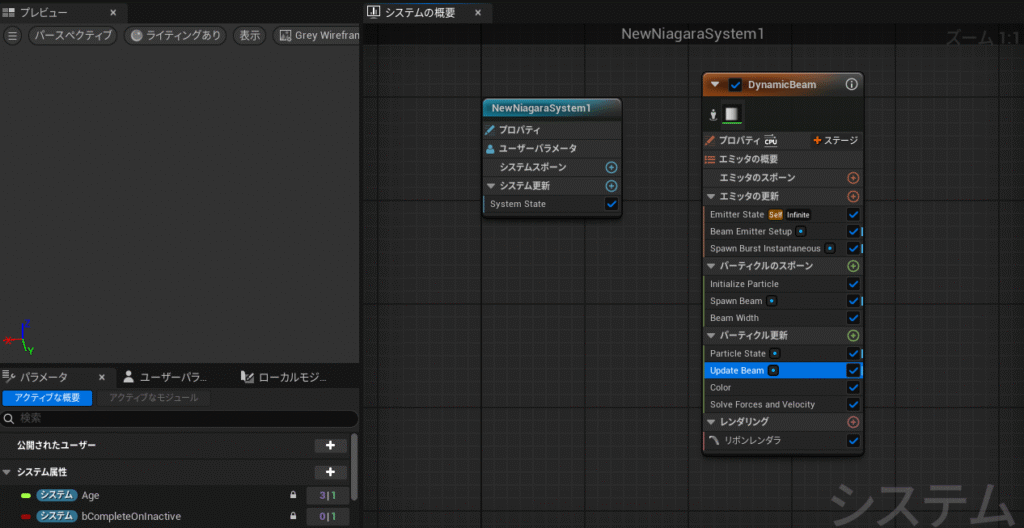This screenshot has height=528, width=1024.
Task: Disable the Initialize Particle checkbox
Action: pos(853,284)
